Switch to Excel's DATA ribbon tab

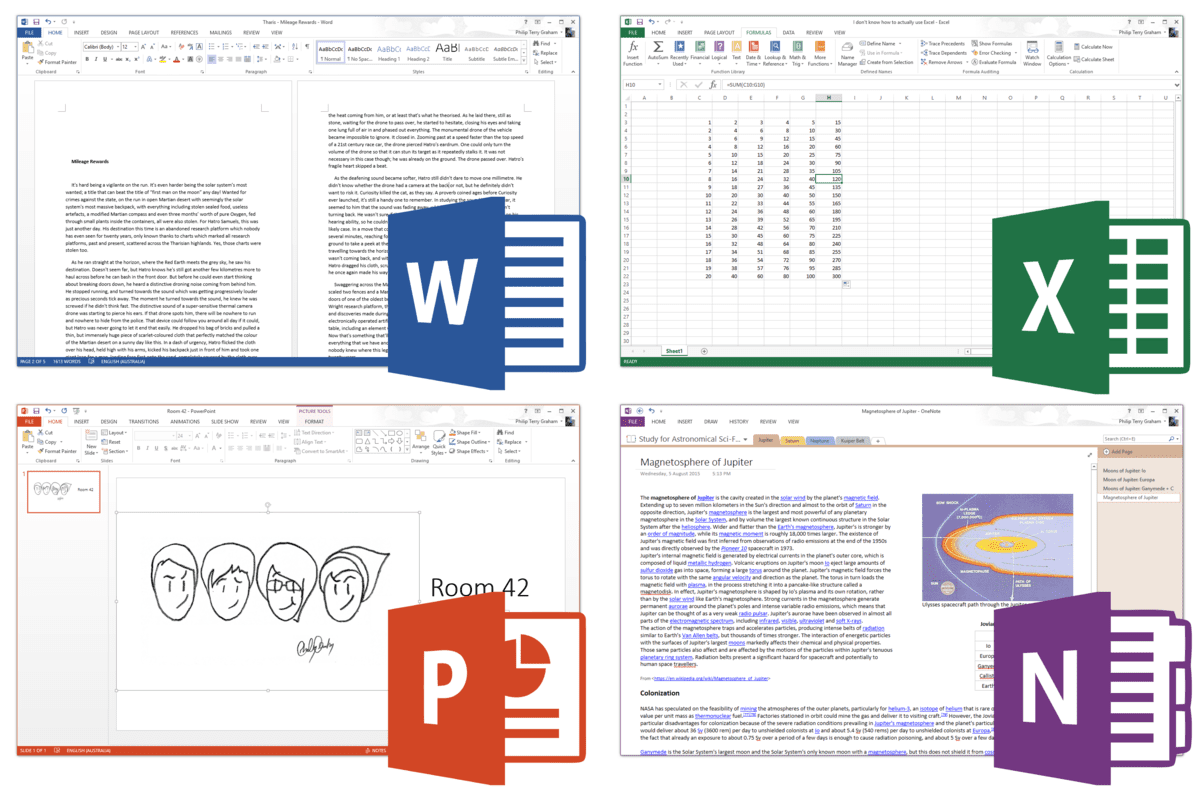pos(789,32)
